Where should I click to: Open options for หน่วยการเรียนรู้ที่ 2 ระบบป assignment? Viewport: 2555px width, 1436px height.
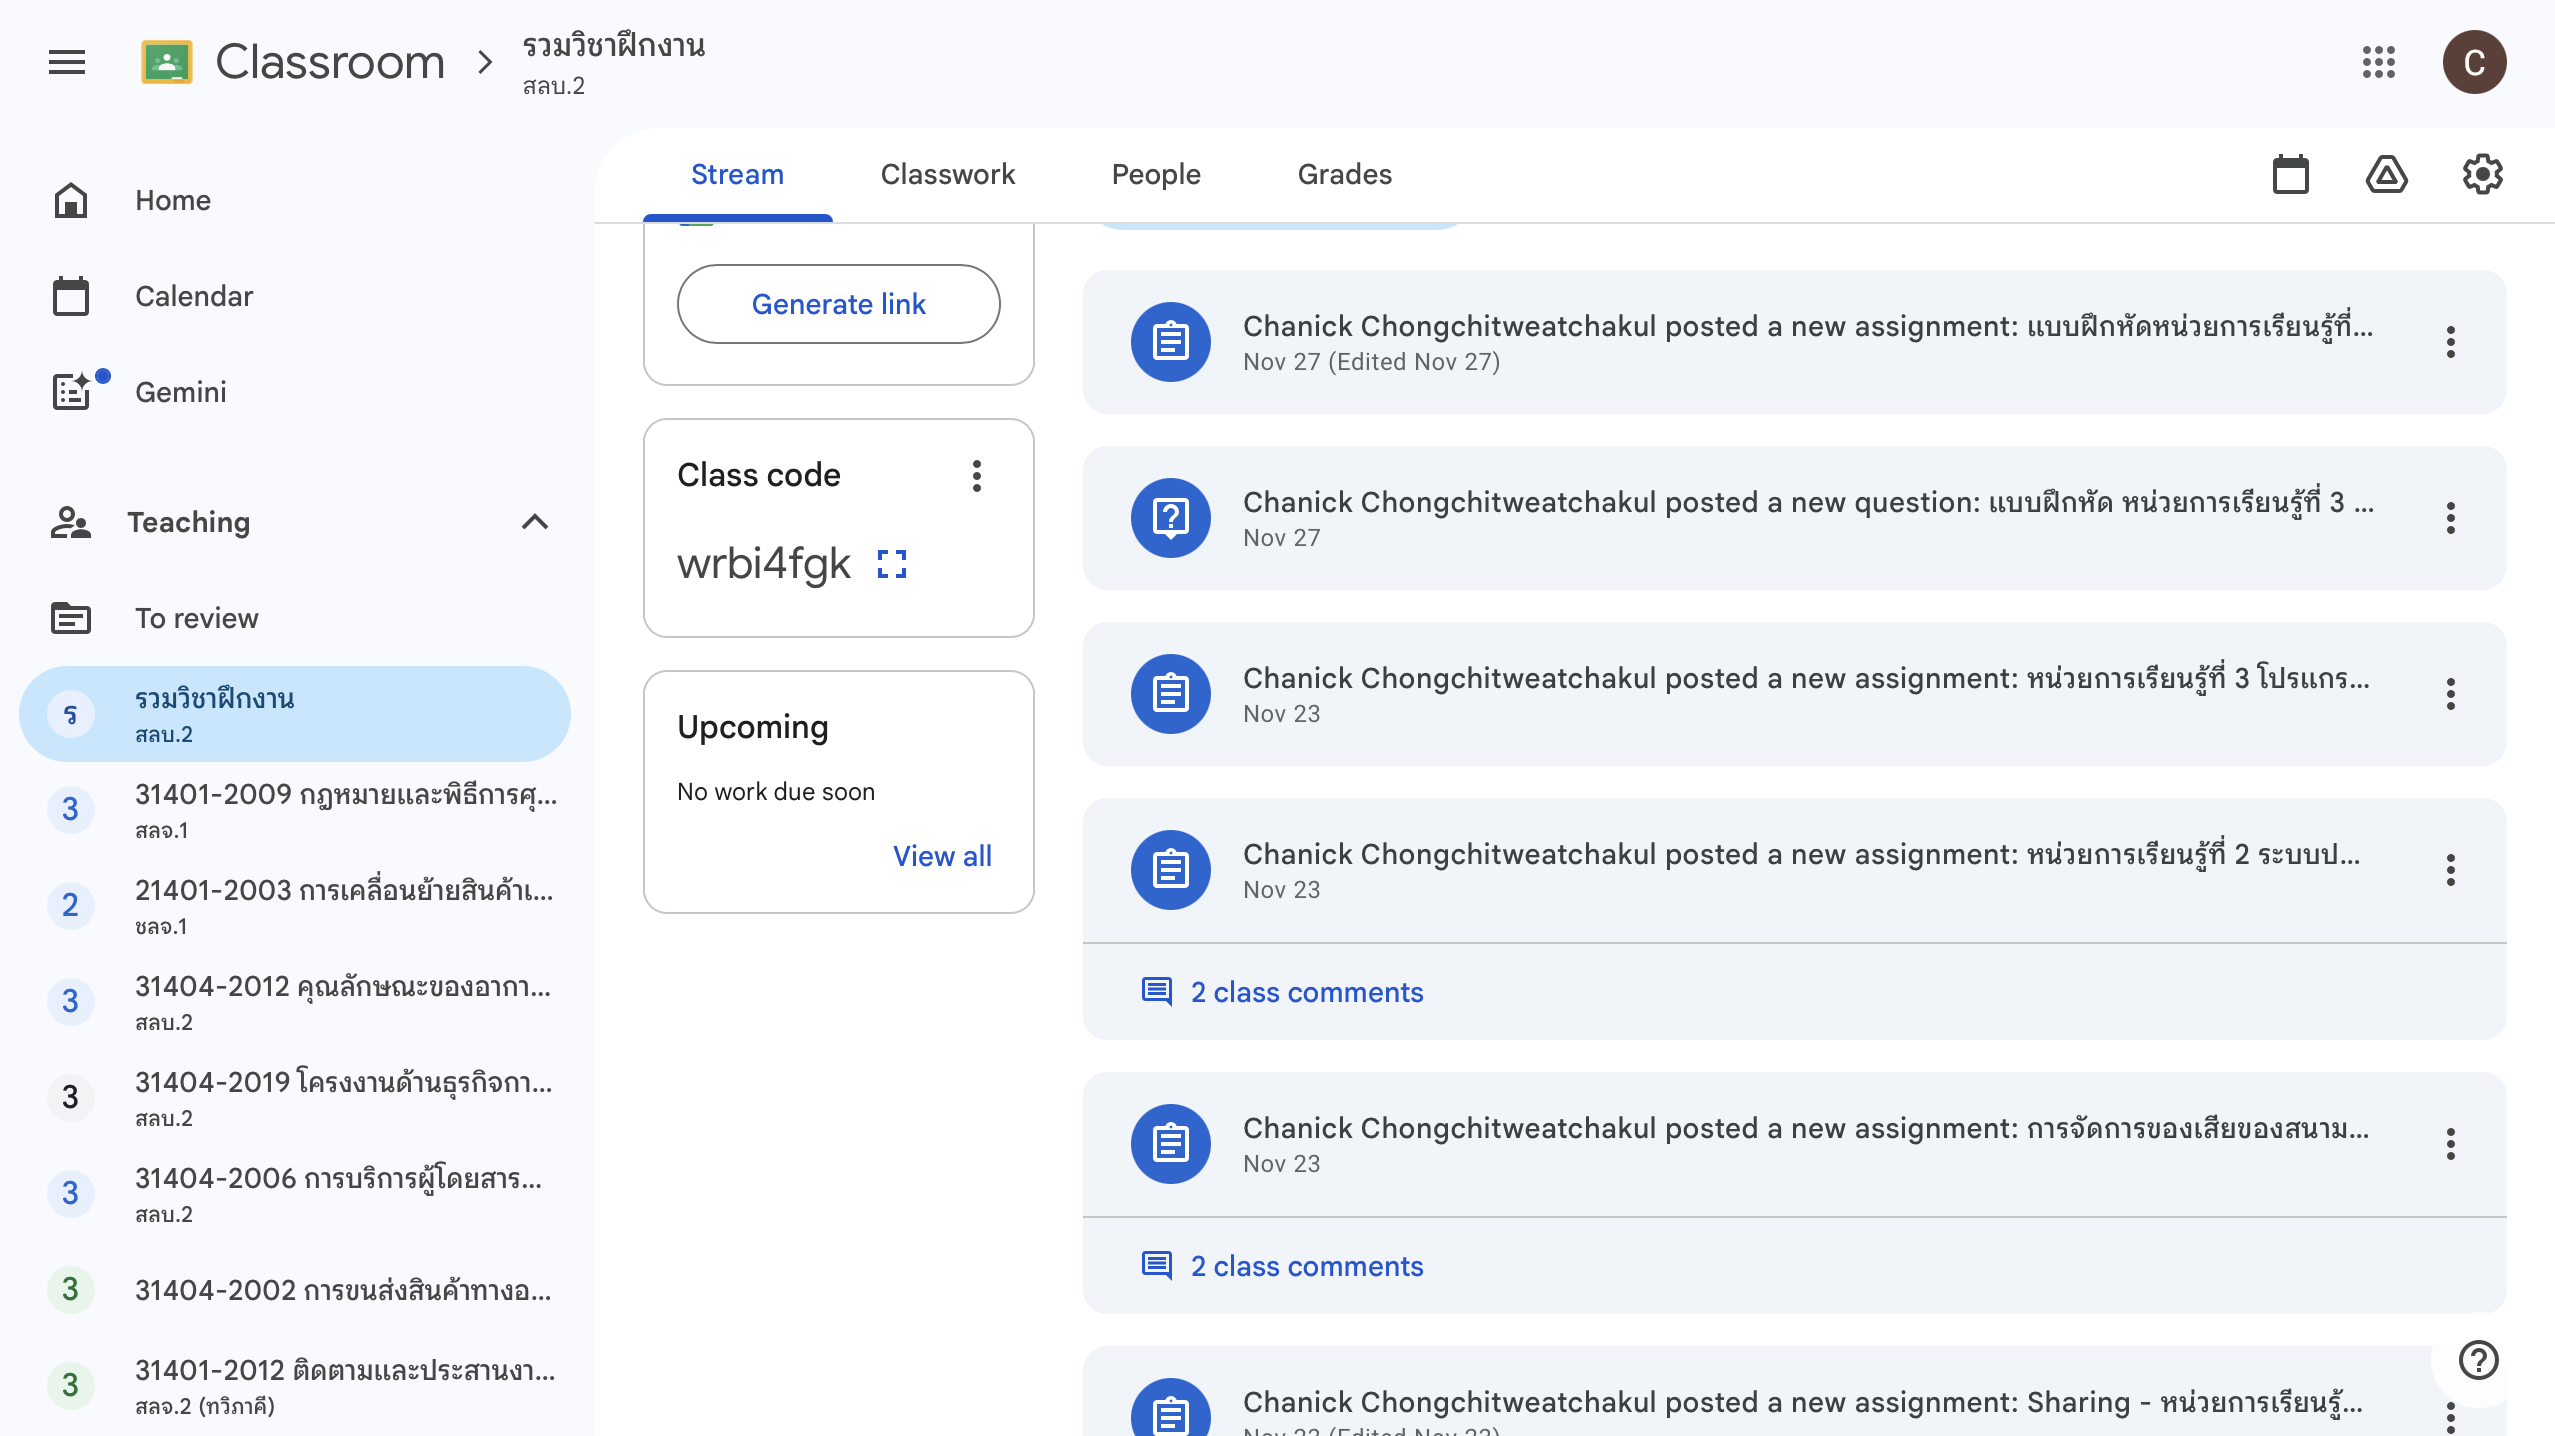(2450, 870)
